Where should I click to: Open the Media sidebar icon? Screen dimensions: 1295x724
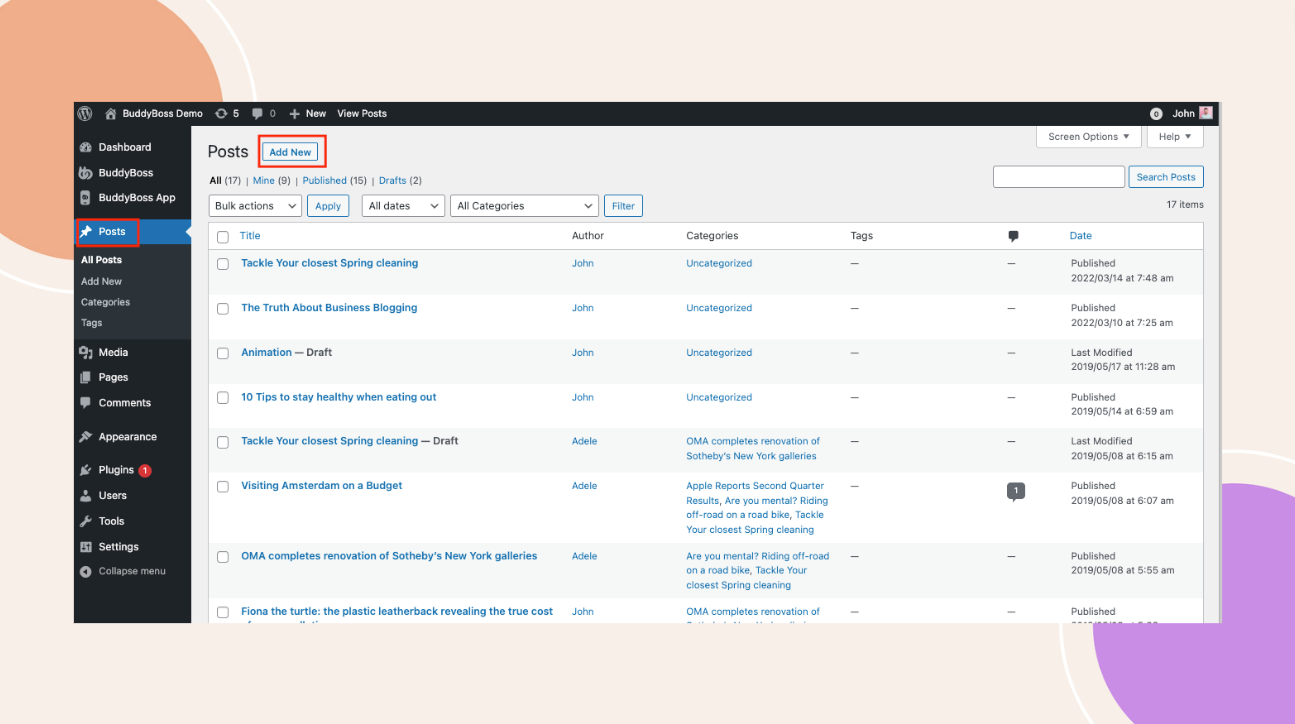86,352
